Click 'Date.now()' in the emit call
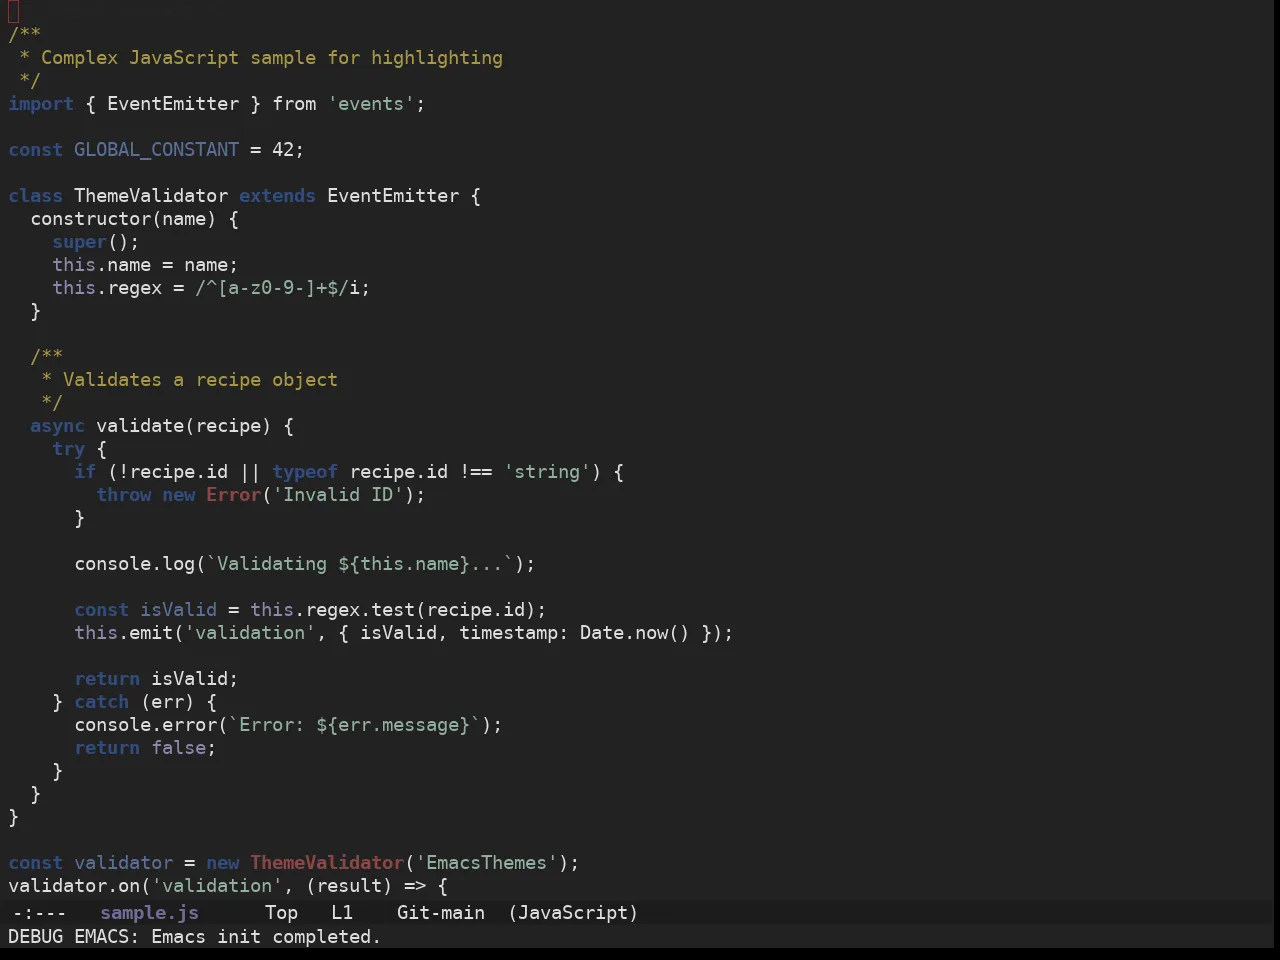 634,632
